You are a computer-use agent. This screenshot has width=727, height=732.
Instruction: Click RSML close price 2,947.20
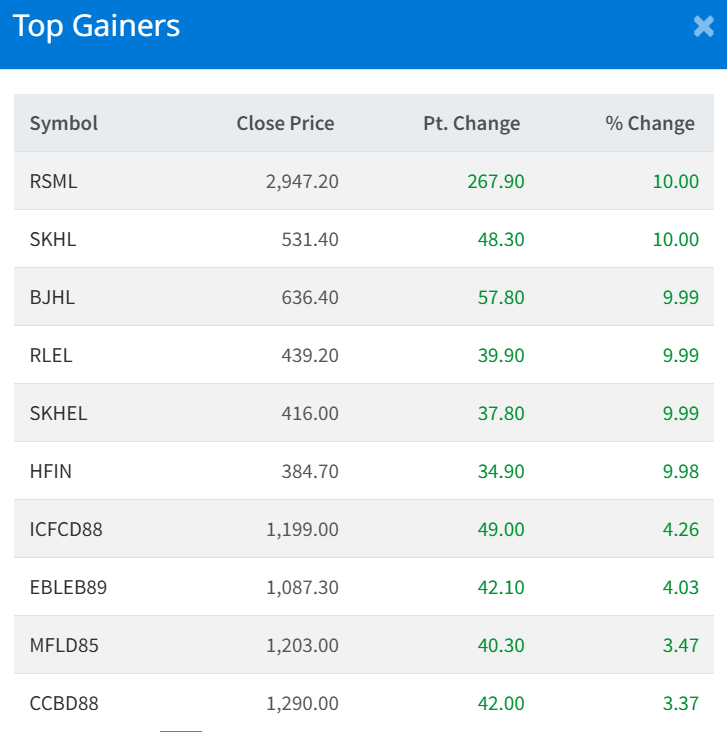[x=301, y=181]
